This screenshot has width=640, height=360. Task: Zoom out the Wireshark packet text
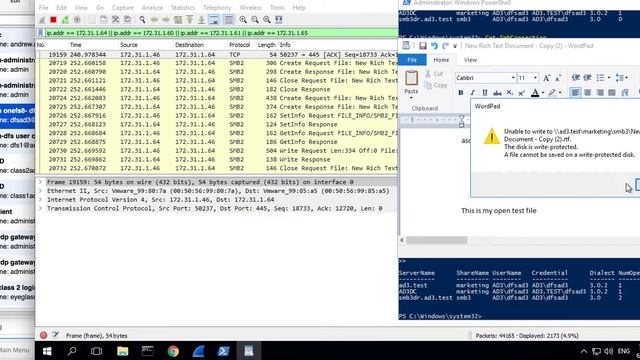255,20
